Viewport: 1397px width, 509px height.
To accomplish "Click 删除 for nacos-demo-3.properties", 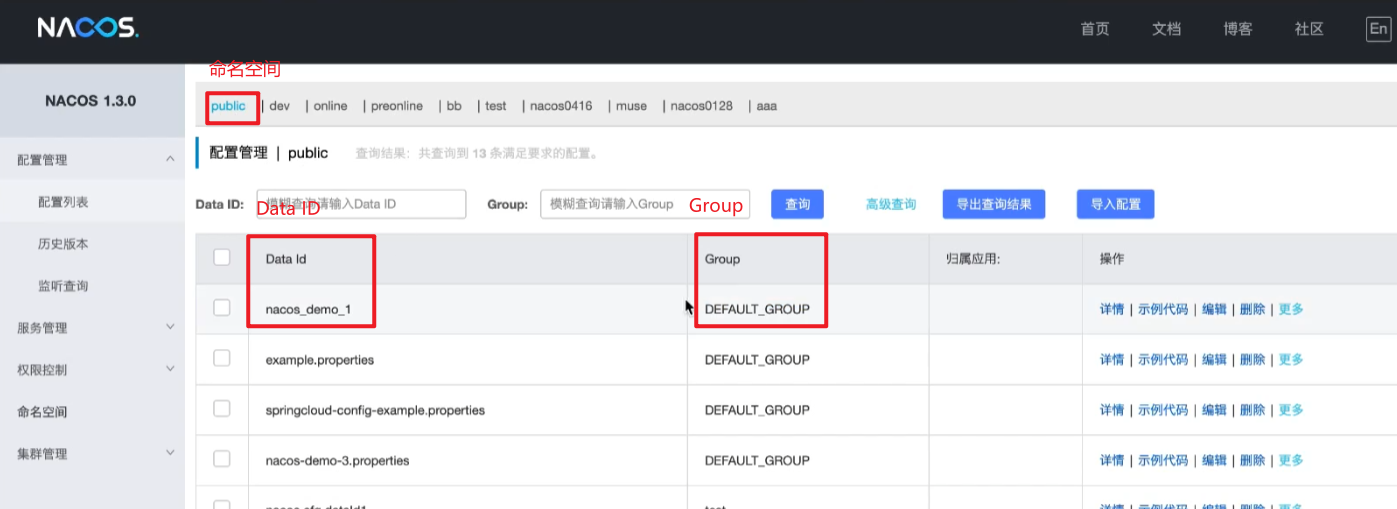I will coord(1252,460).
